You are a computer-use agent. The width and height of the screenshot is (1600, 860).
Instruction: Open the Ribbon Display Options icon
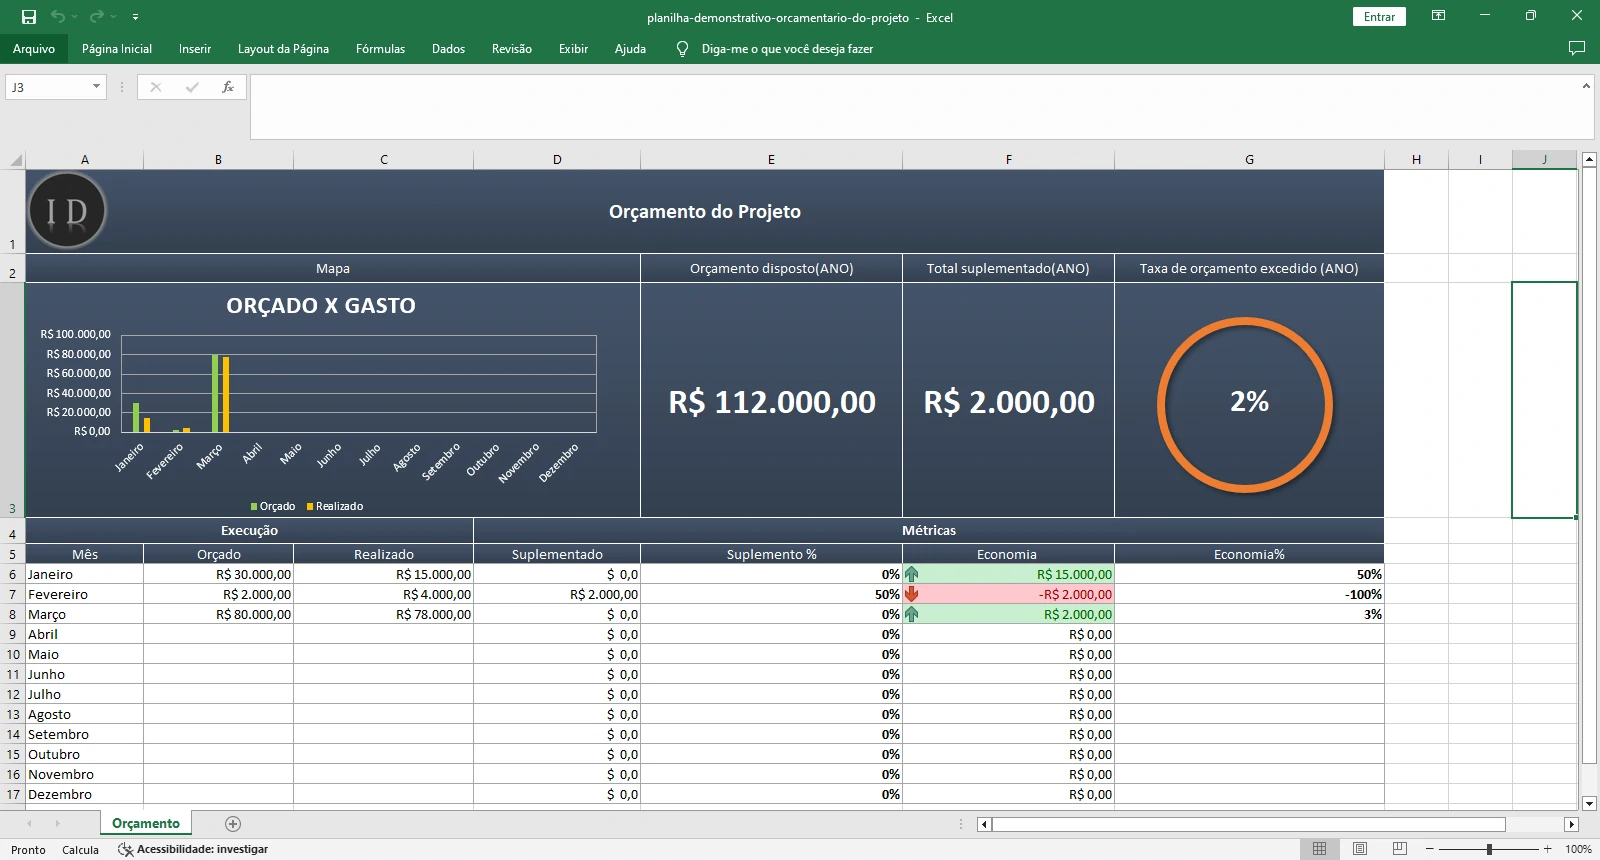[1438, 16]
